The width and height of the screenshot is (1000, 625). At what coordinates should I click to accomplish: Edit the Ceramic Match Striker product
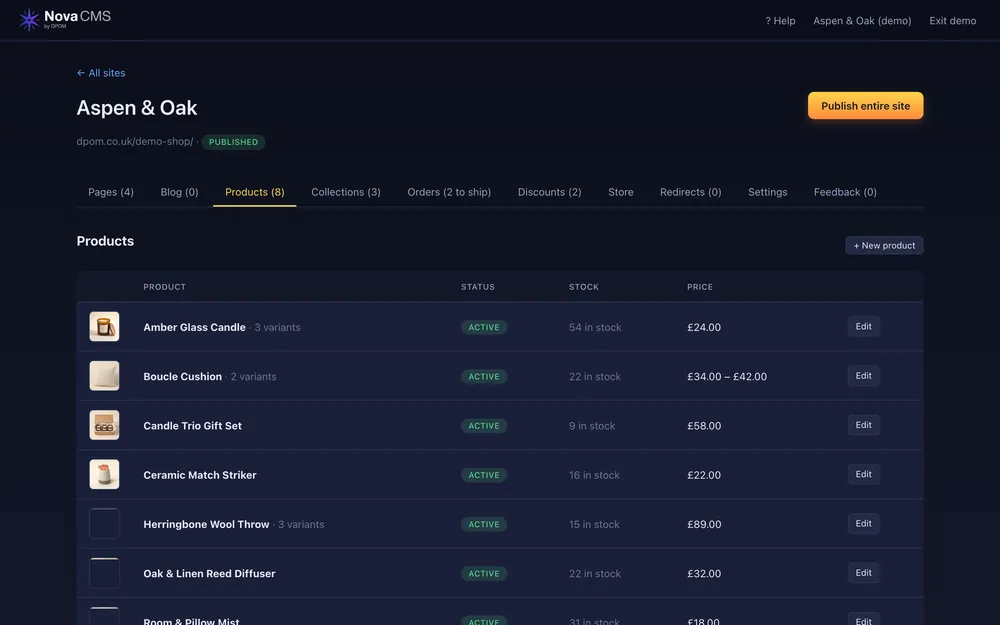pos(864,474)
